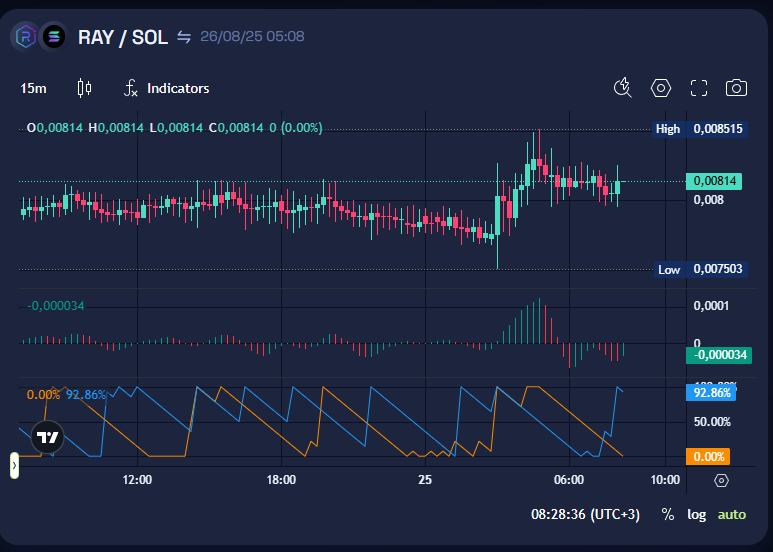This screenshot has width=773, height=552.
Task: Swap the RAY / SOL pair direction
Action: point(184,37)
